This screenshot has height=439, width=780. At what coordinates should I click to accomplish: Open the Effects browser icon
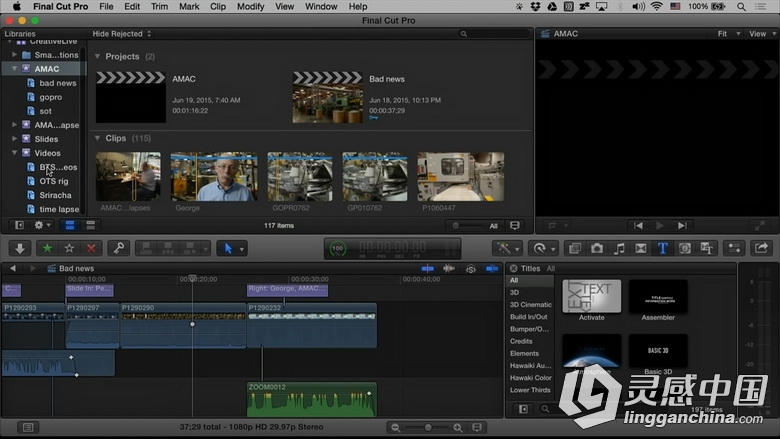coord(575,248)
